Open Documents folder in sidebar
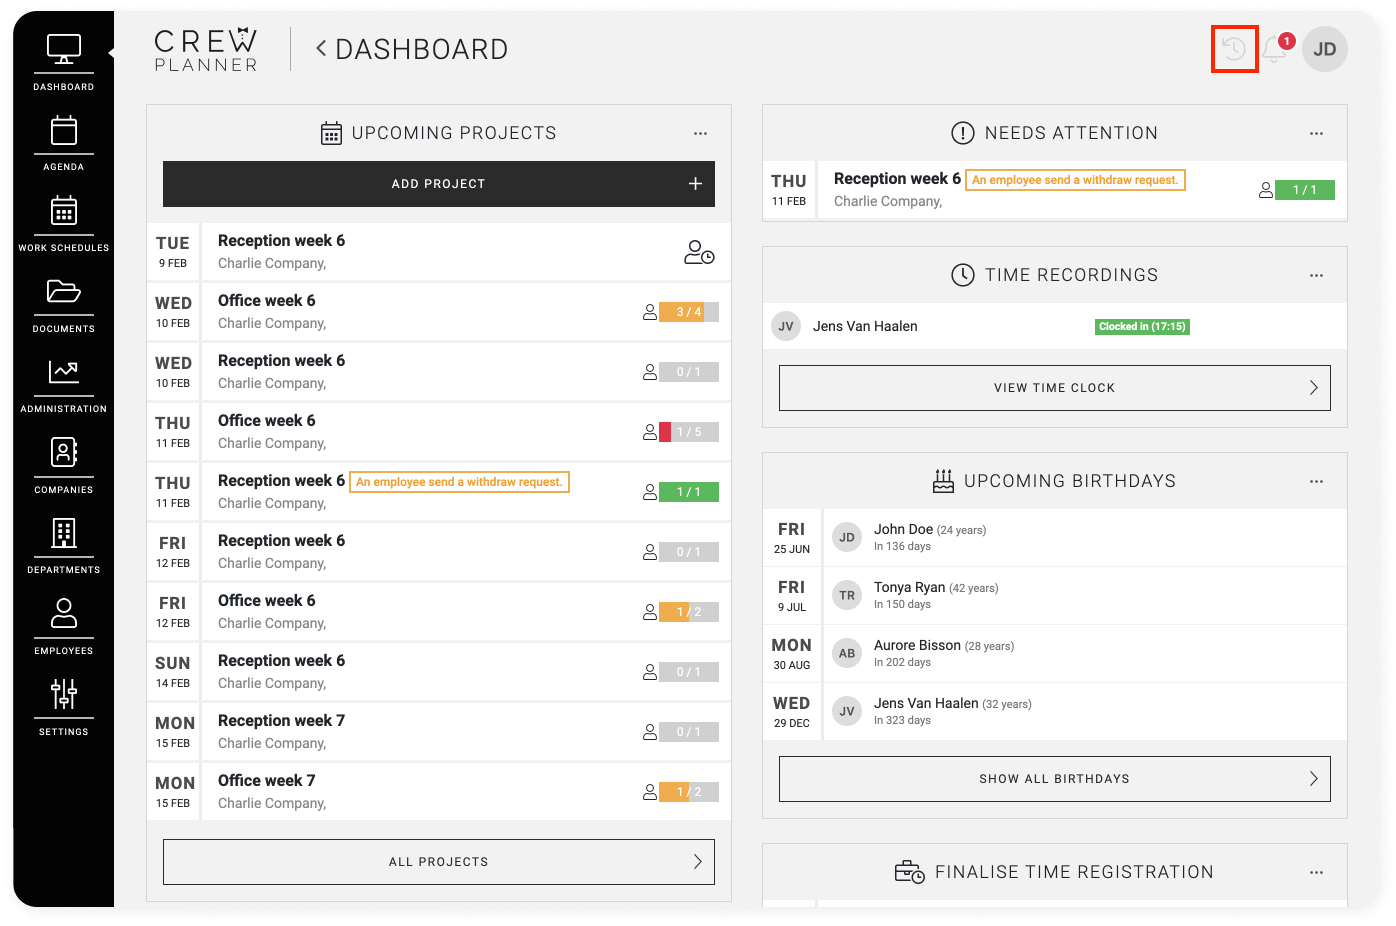The width and height of the screenshot is (1396, 926). pos(64,304)
